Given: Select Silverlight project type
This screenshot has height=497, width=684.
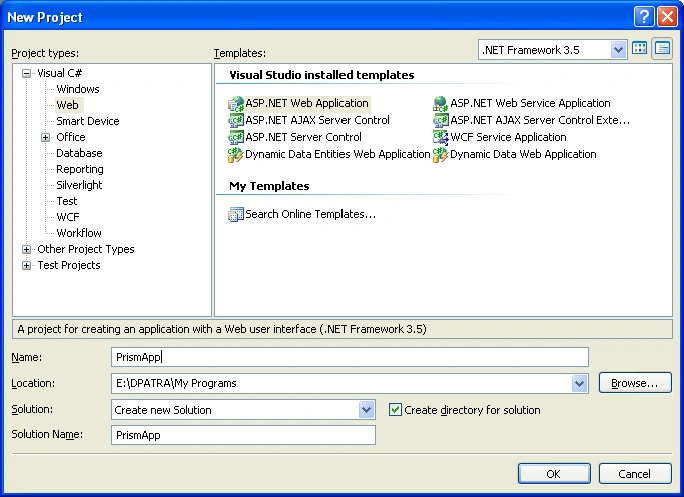Looking at the screenshot, I should (79, 185).
